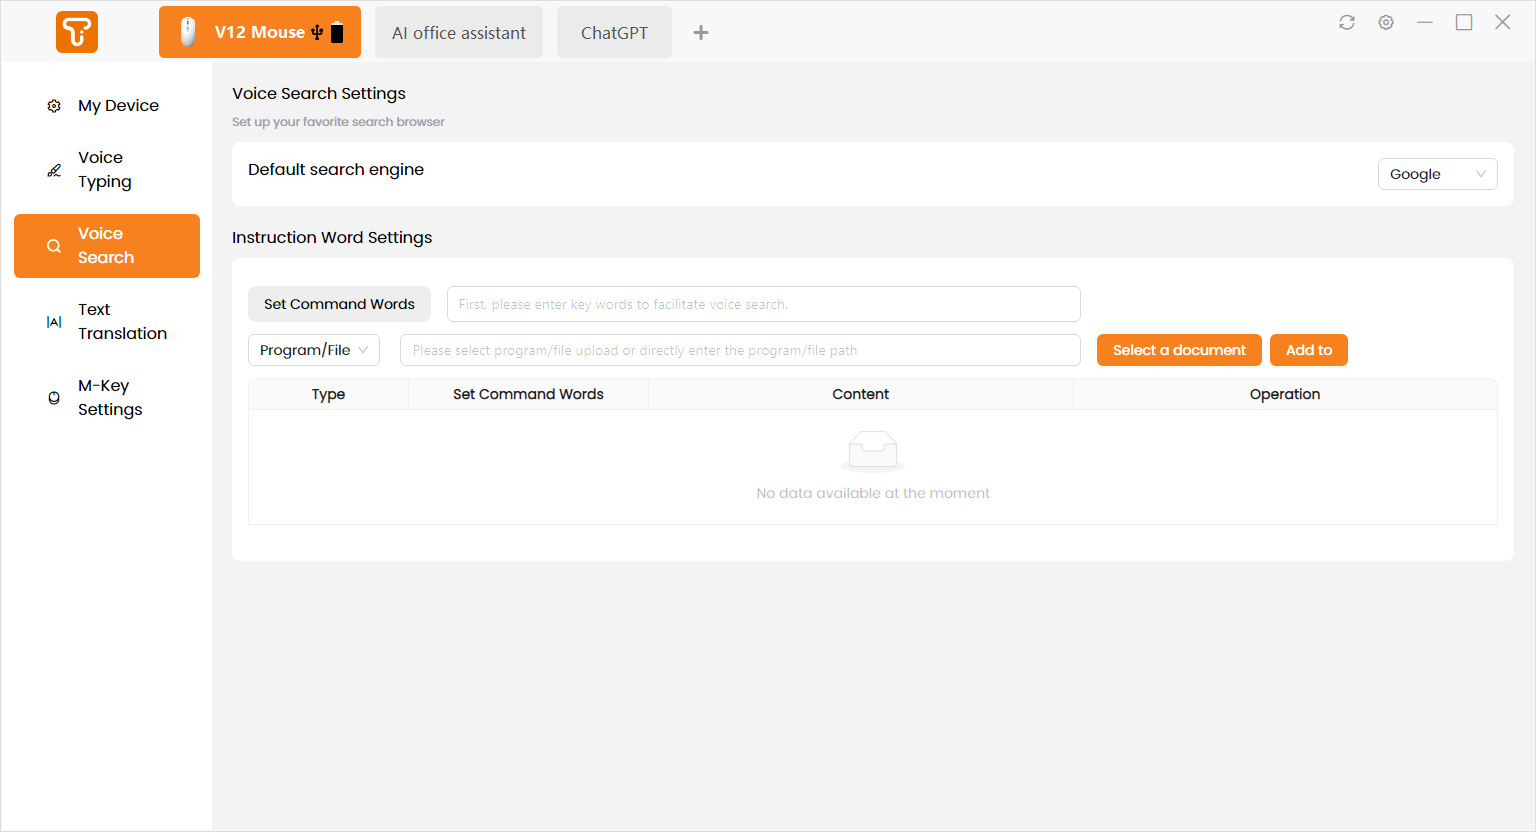The image size is (1536, 832).
Task: Click the Set Command Words button
Action: coord(339,304)
